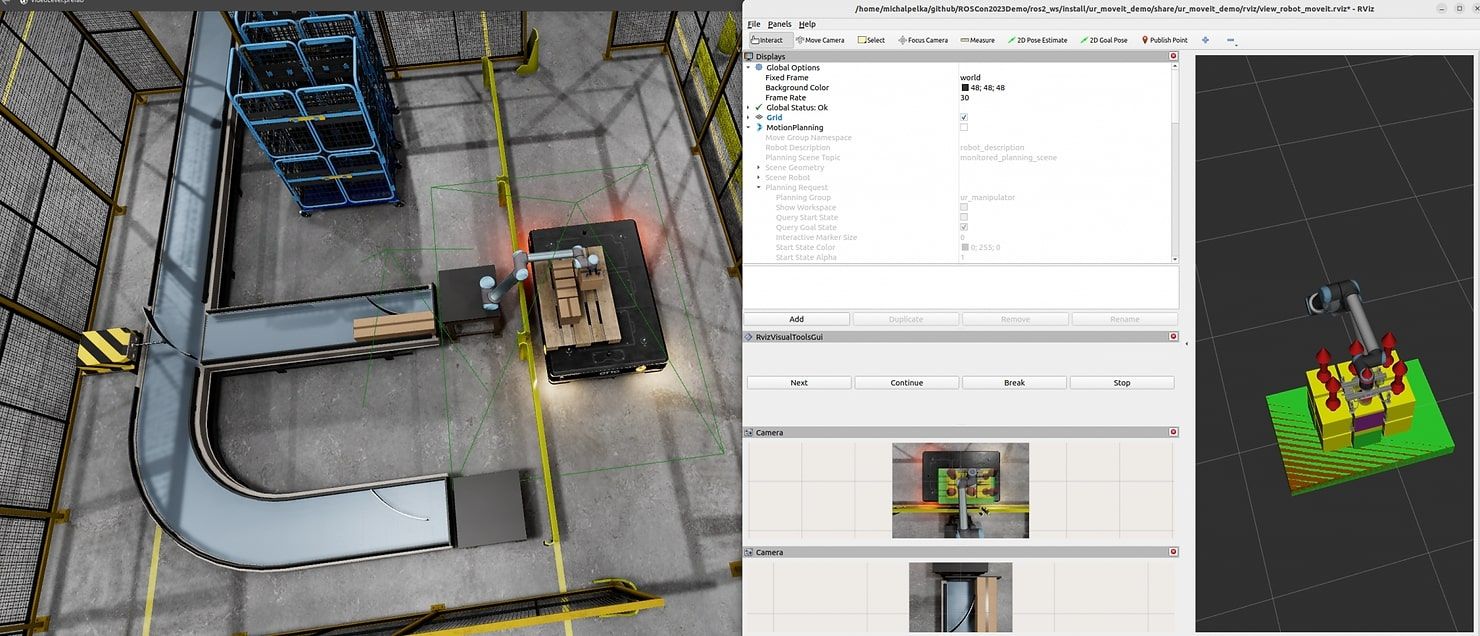Click the 'Planning Scene Topic' row label

tap(803, 157)
